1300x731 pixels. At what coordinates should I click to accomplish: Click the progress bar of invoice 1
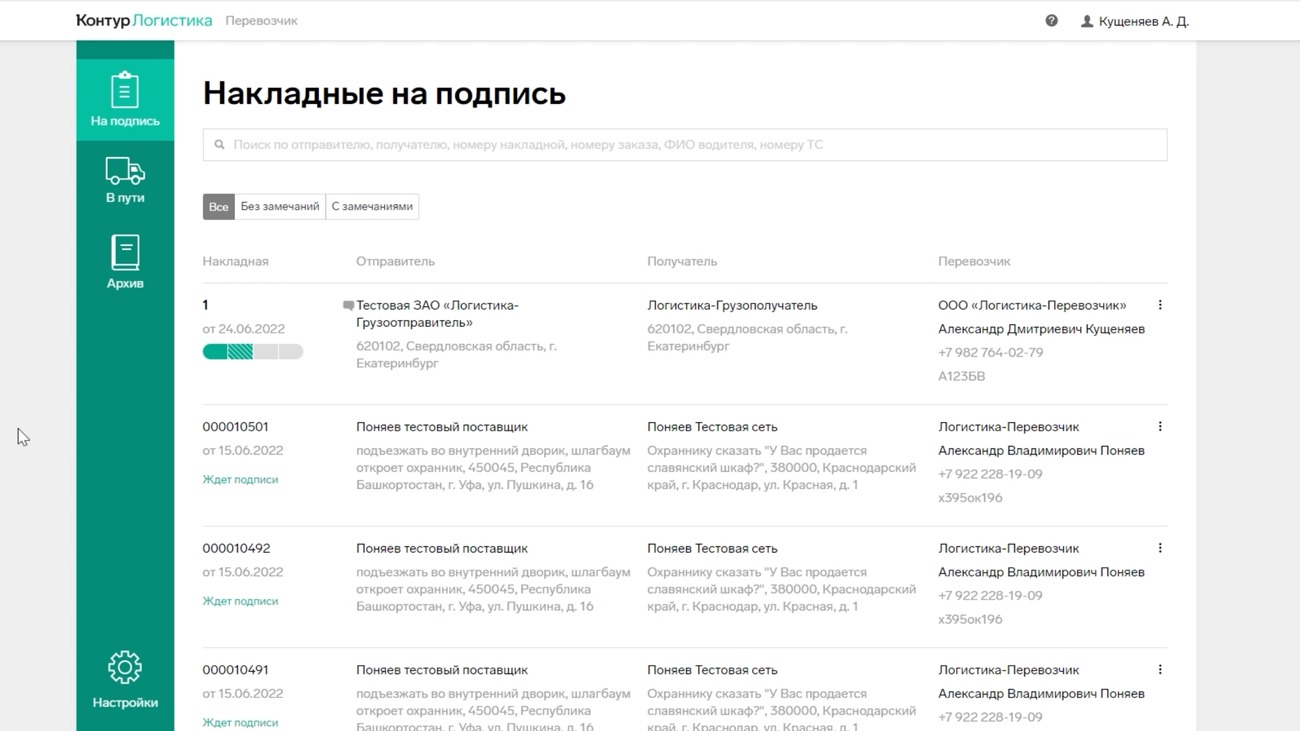pyautogui.click(x=252, y=352)
